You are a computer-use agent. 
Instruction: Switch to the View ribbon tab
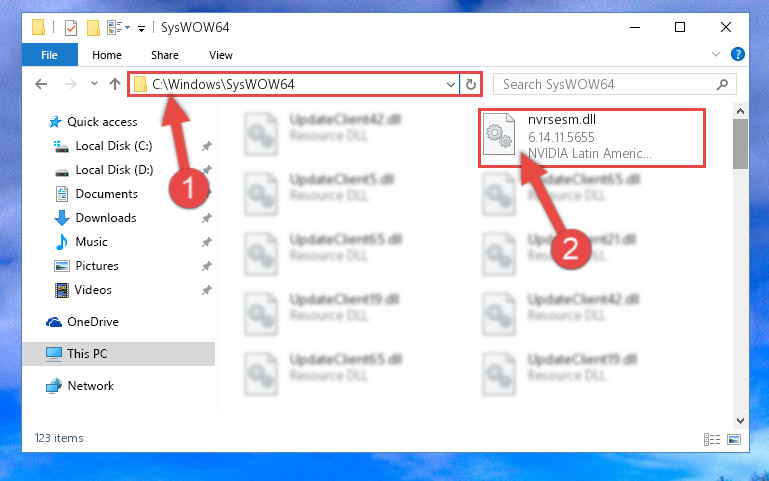point(221,55)
